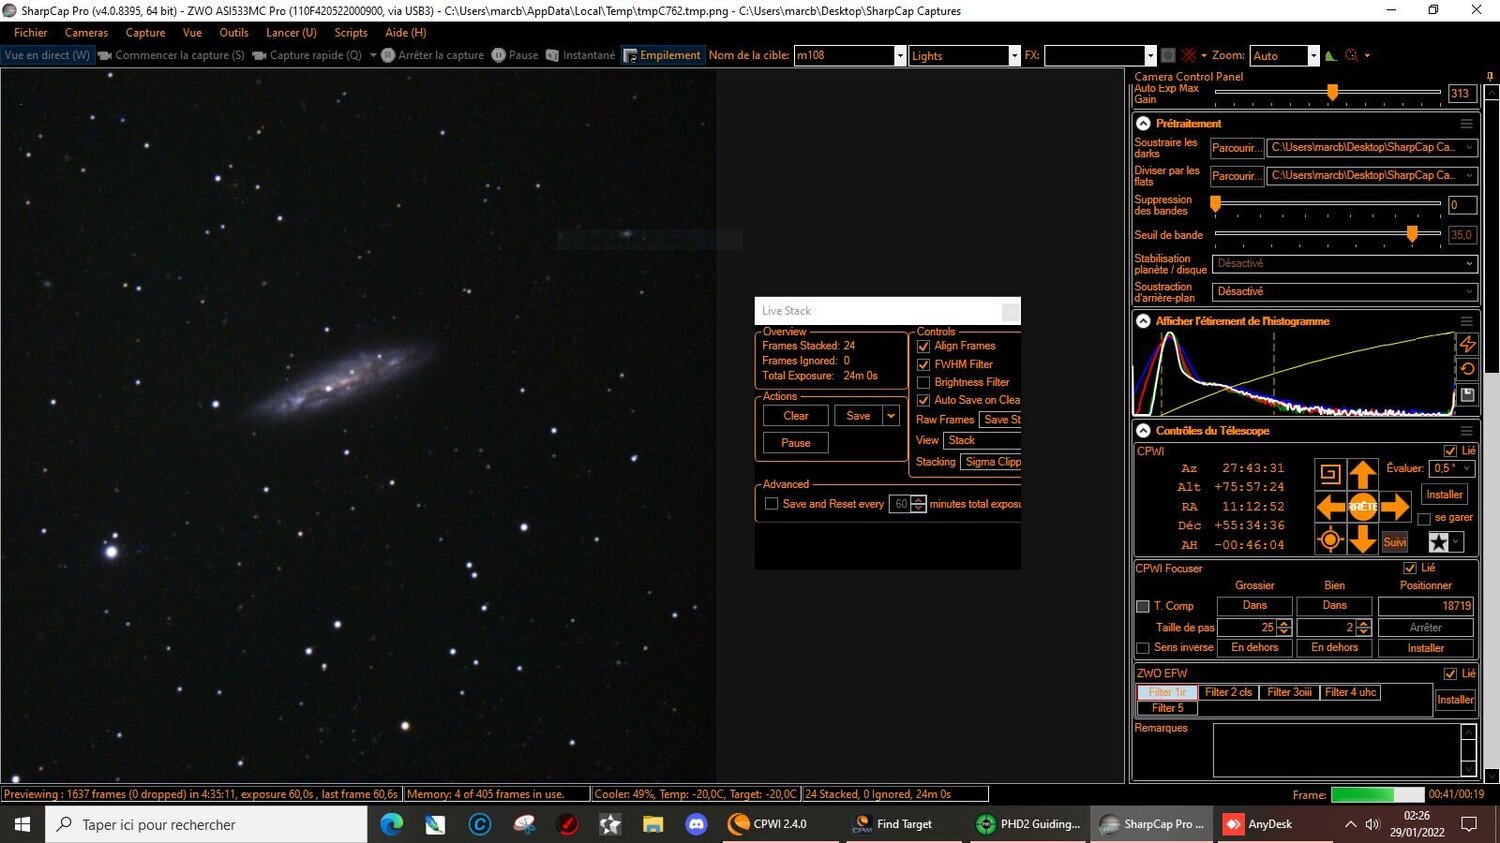
Task: Stop the mount with the center ARRÊTE button
Action: (1362, 507)
